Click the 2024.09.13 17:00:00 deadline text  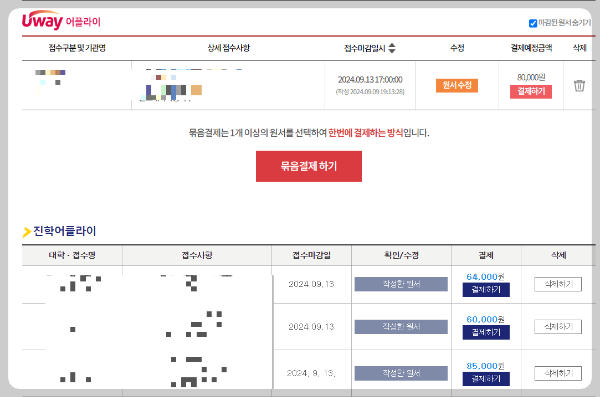click(370, 80)
